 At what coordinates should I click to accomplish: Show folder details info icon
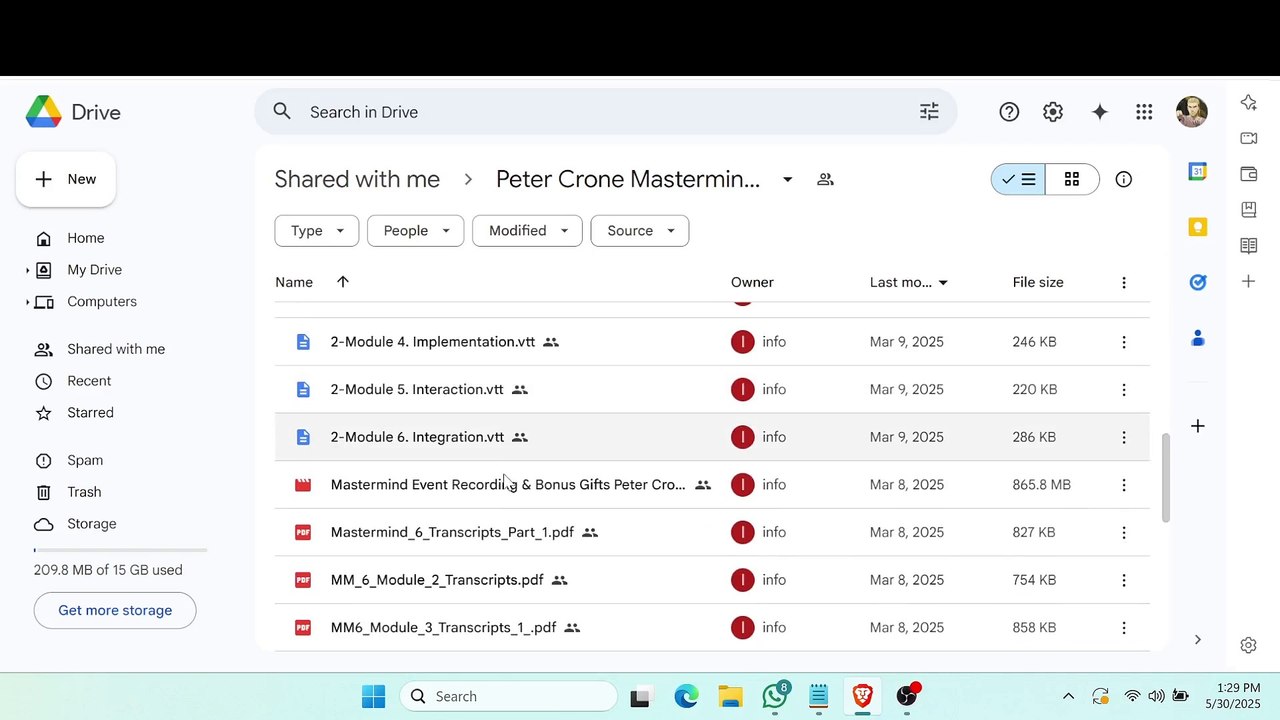pos(1124,179)
